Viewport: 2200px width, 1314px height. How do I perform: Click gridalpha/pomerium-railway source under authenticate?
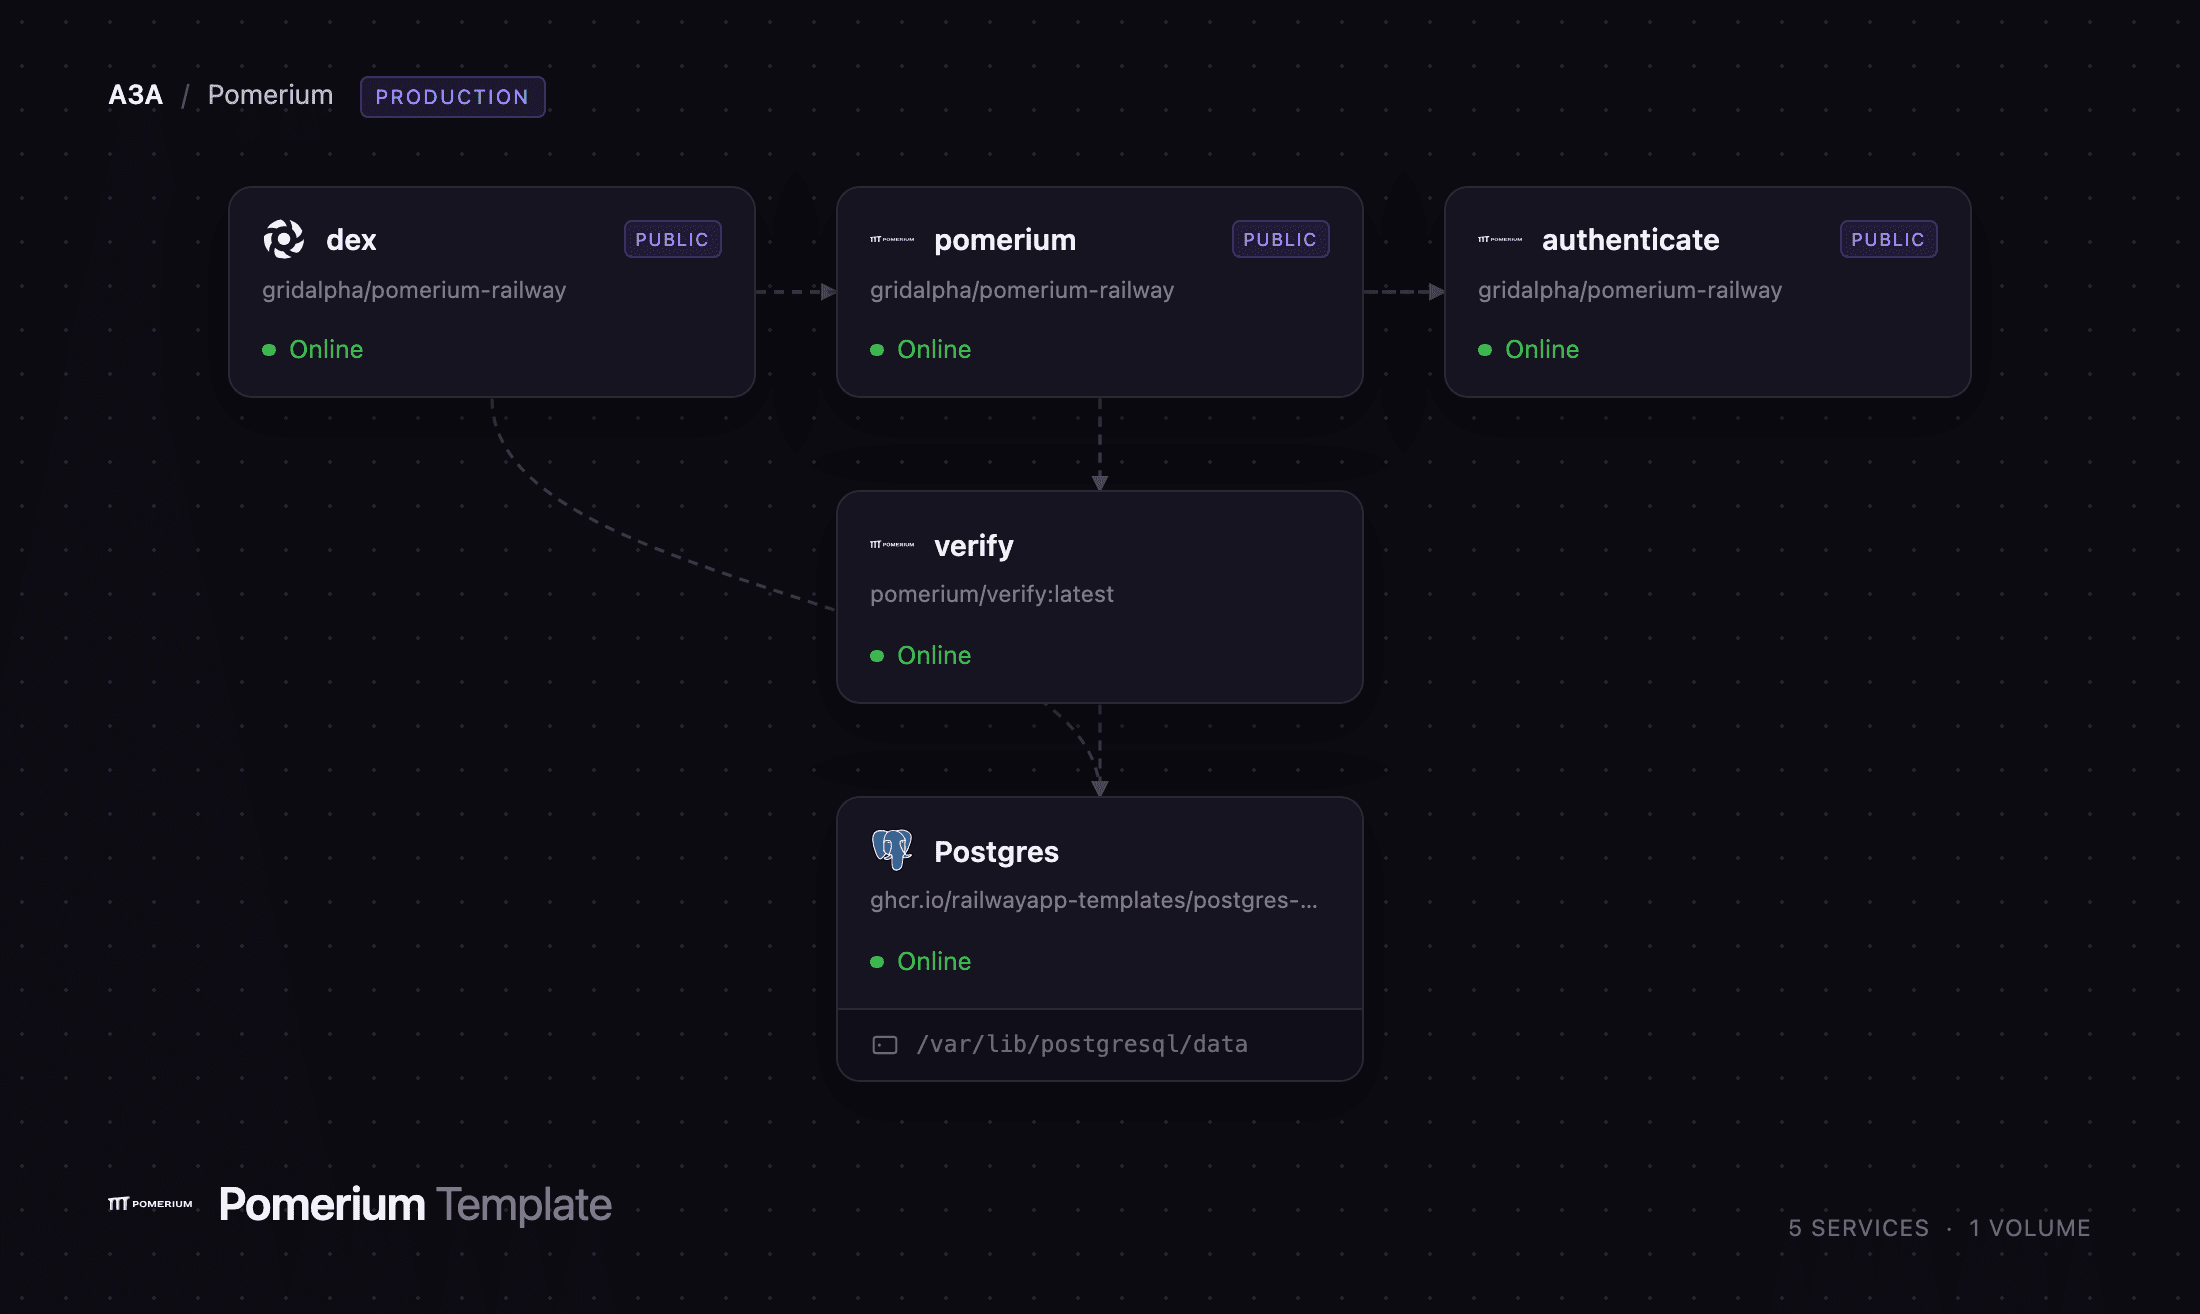click(1630, 290)
